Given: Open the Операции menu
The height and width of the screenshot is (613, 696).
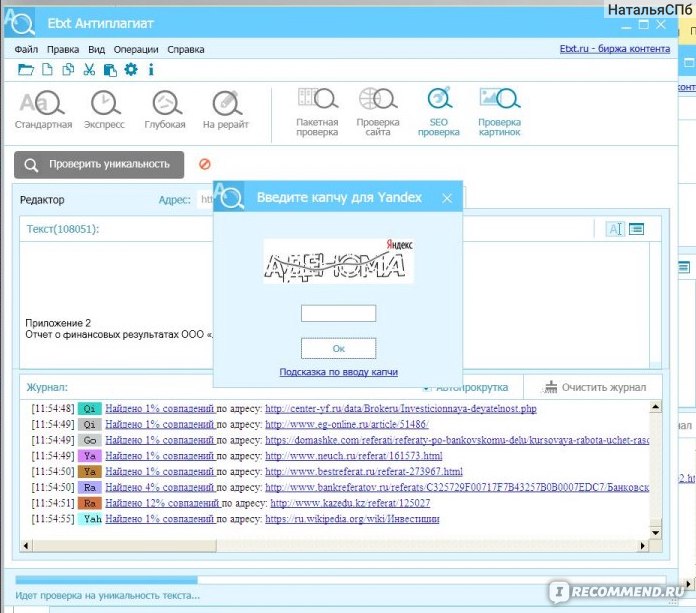Looking at the screenshot, I should coord(135,49).
